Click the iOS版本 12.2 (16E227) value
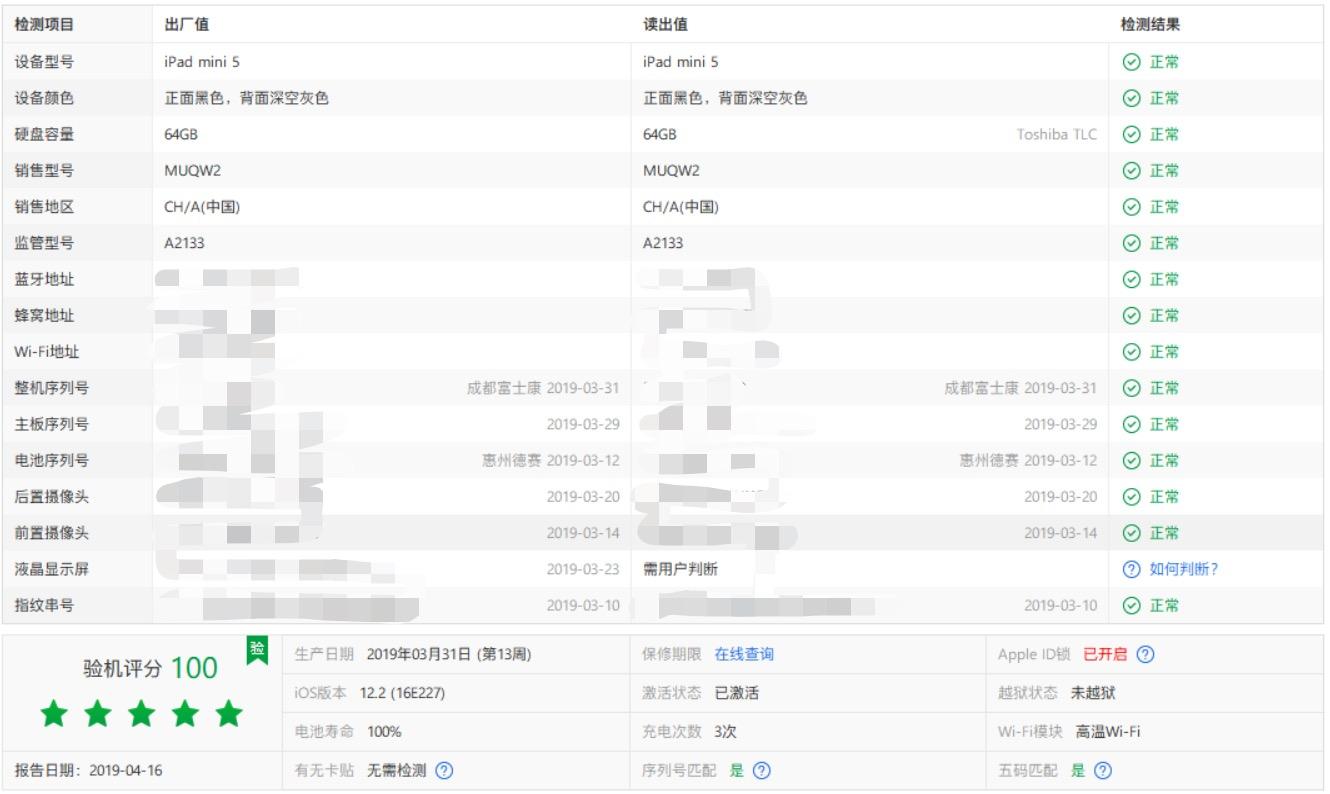The image size is (1330, 794). [x=402, y=693]
